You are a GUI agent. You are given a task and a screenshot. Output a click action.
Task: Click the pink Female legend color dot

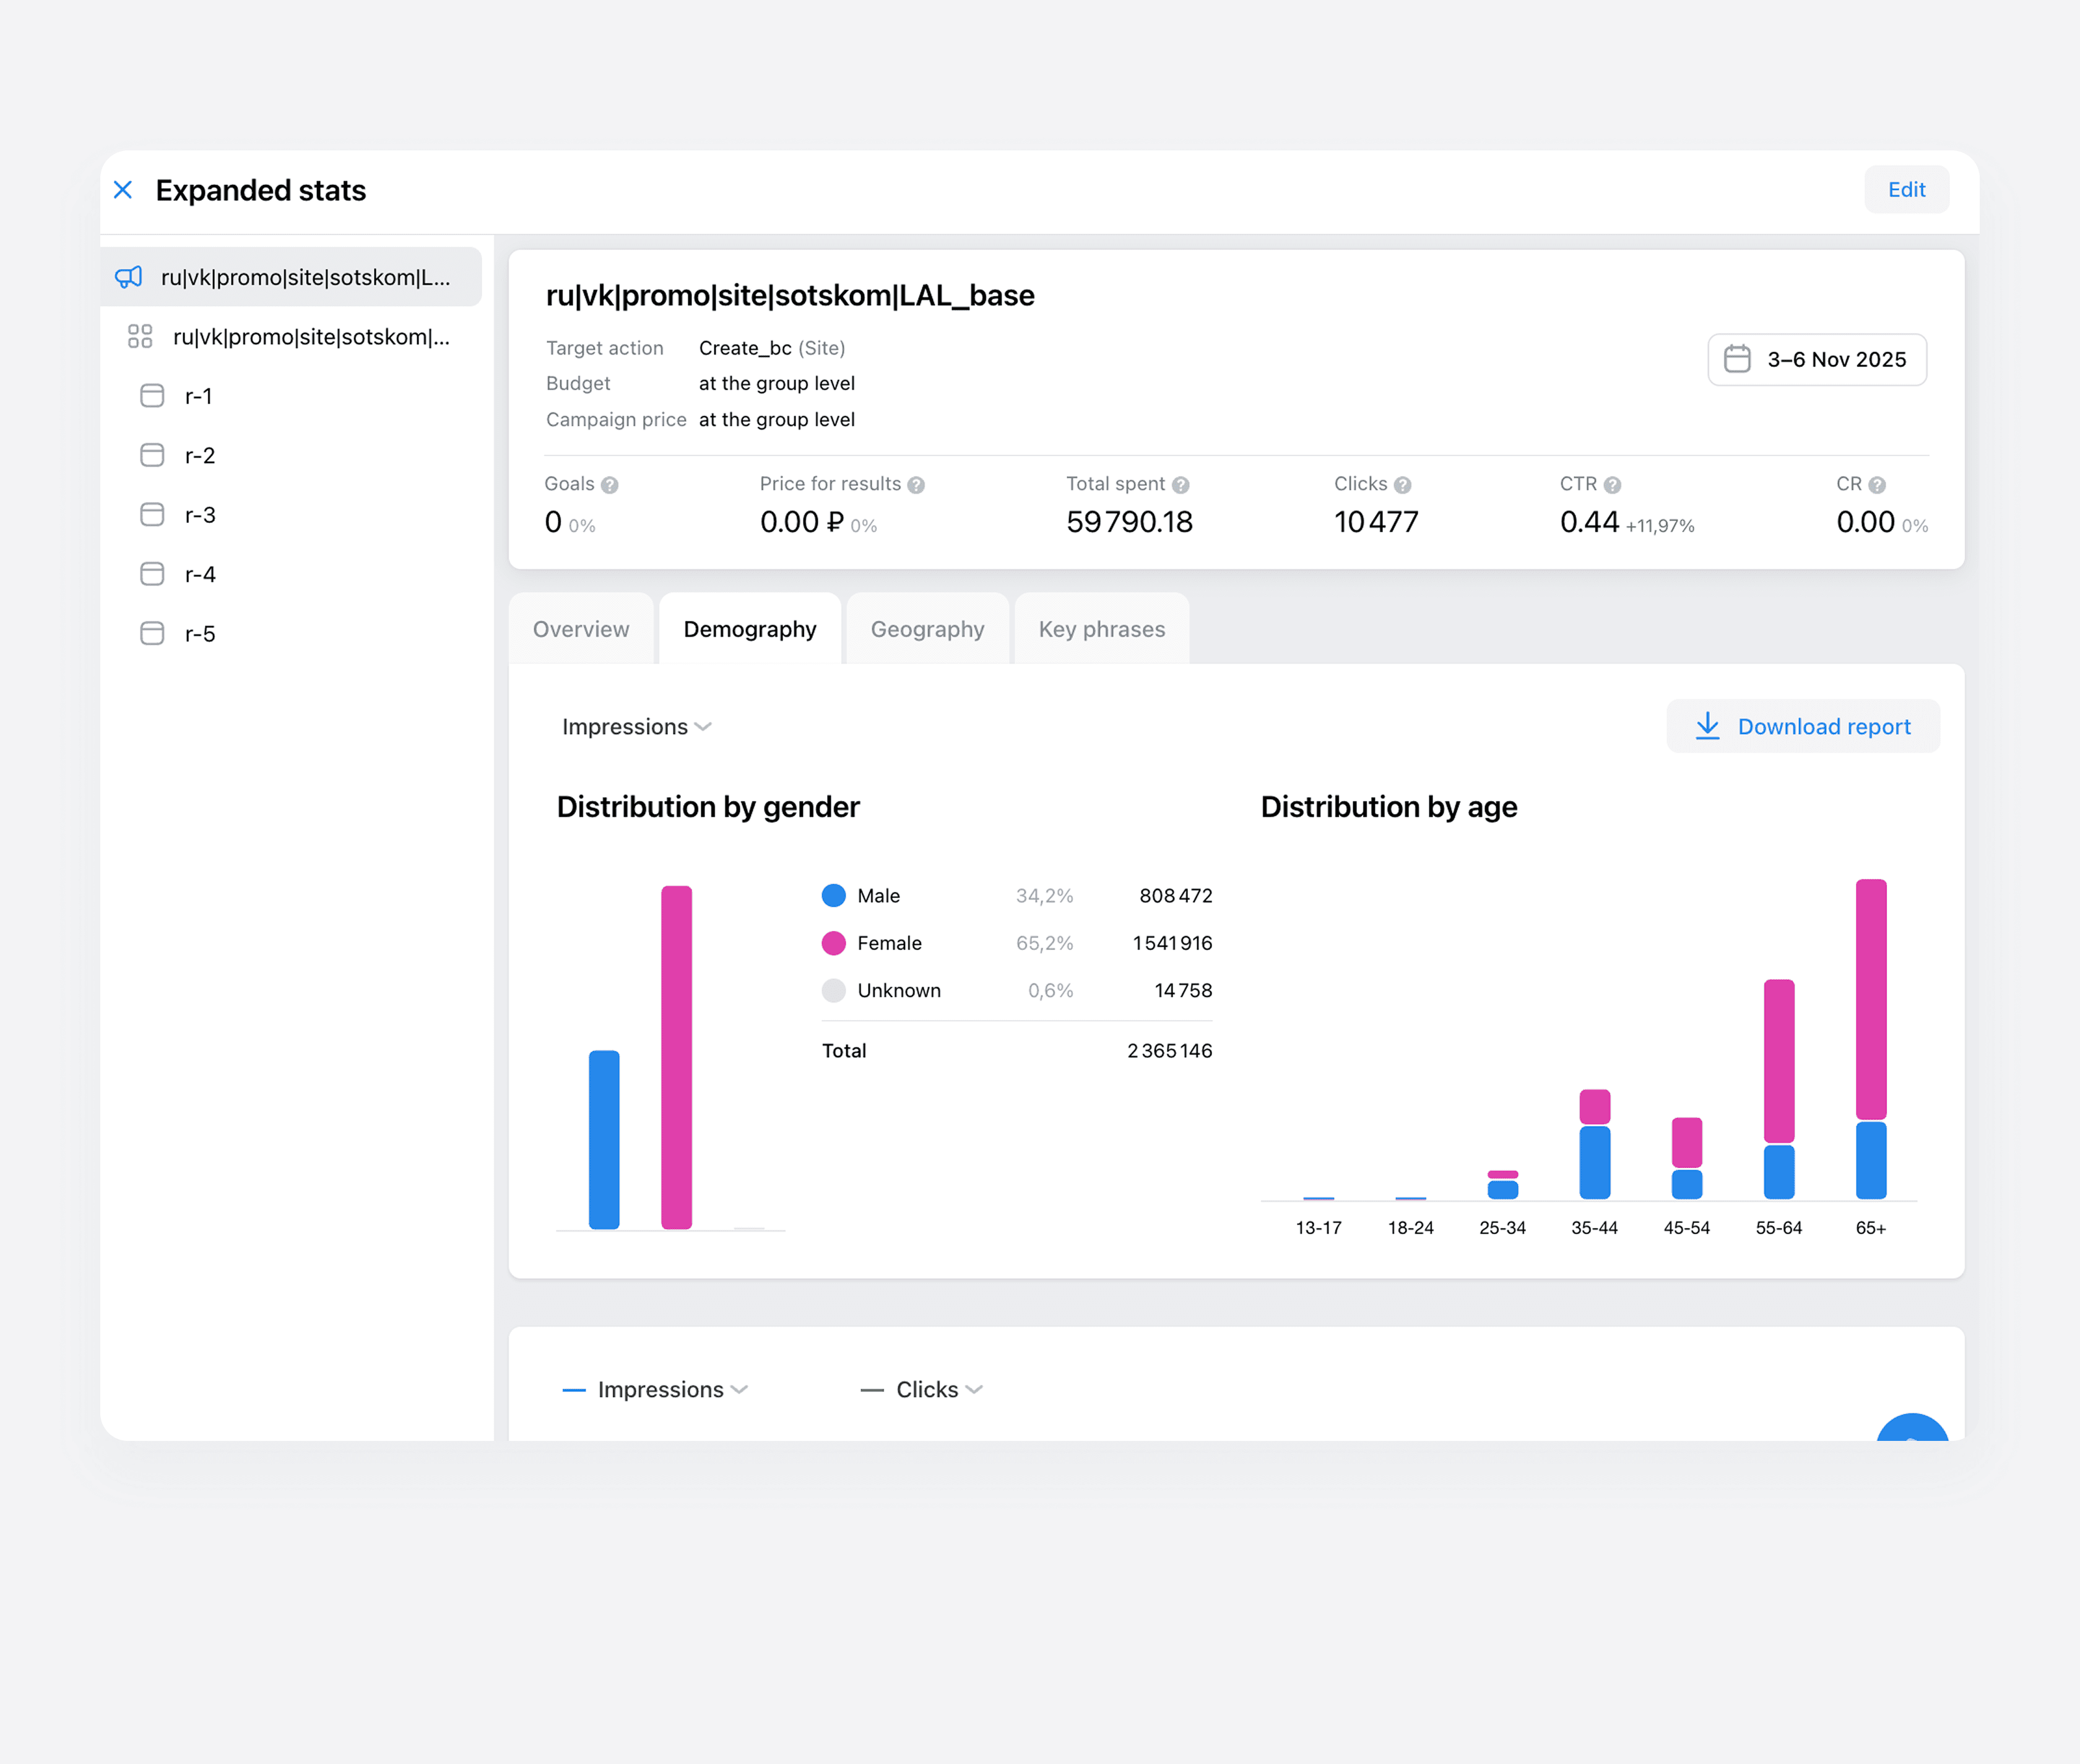[x=833, y=943]
